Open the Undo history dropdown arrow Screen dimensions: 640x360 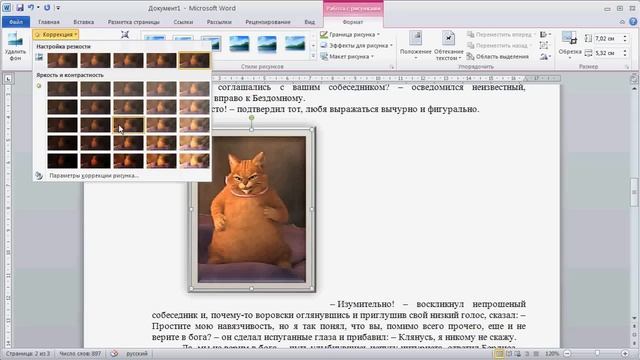38,8
